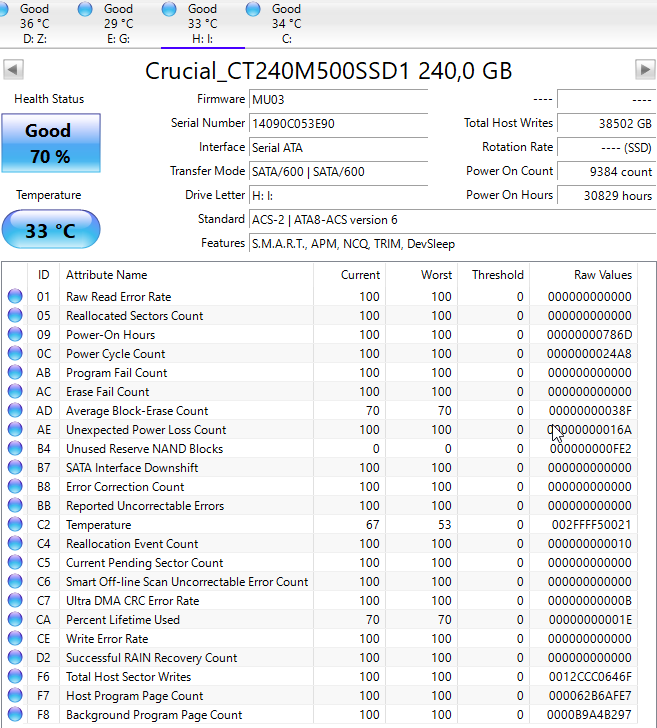The image size is (657, 728).
Task: Select the H: I: disk tab
Action: 202,23
